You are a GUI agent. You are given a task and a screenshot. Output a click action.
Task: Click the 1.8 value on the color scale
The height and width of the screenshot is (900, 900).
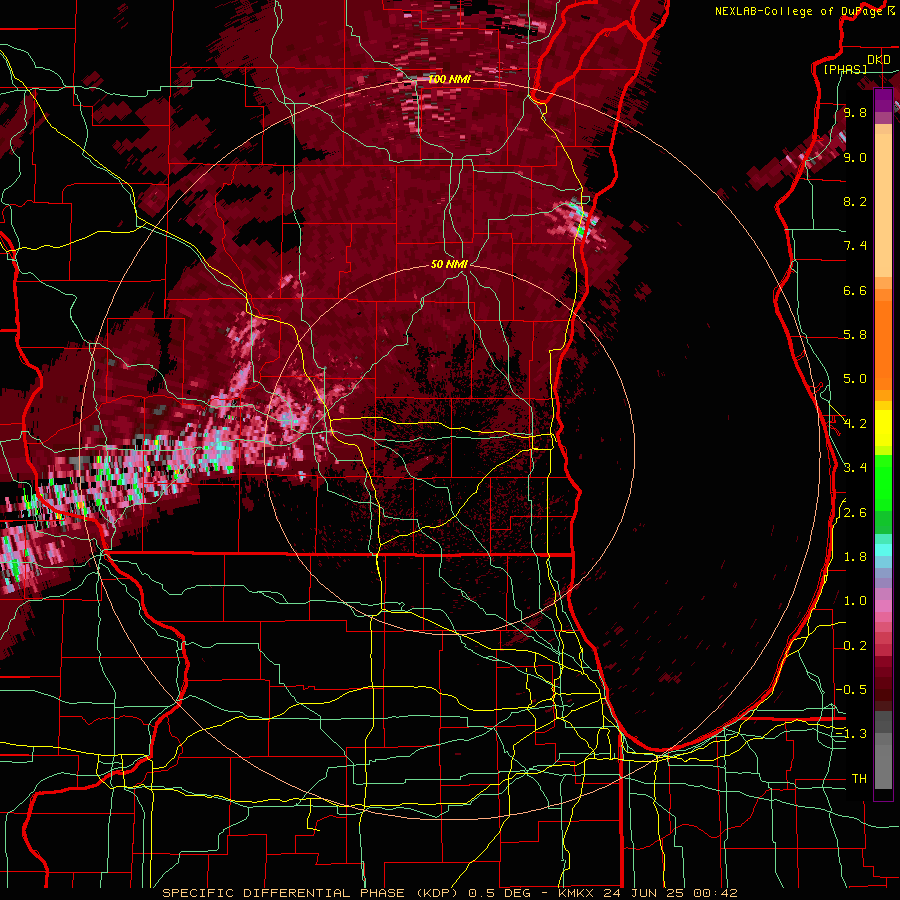click(855, 557)
